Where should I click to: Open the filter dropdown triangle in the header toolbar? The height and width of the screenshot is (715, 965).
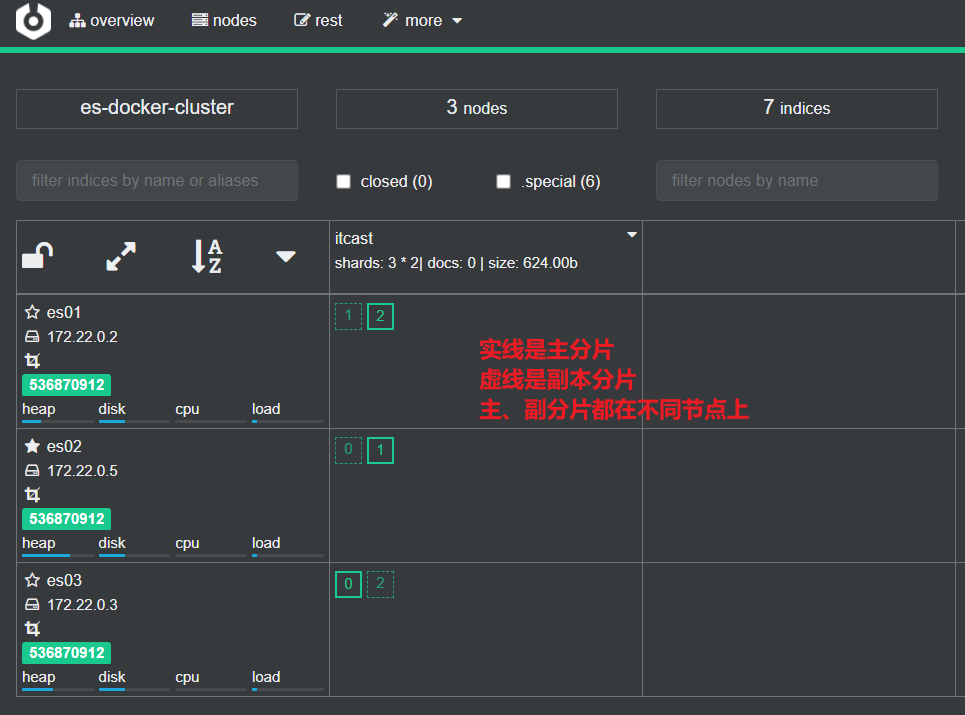pyautogui.click(x=286, y=257)
